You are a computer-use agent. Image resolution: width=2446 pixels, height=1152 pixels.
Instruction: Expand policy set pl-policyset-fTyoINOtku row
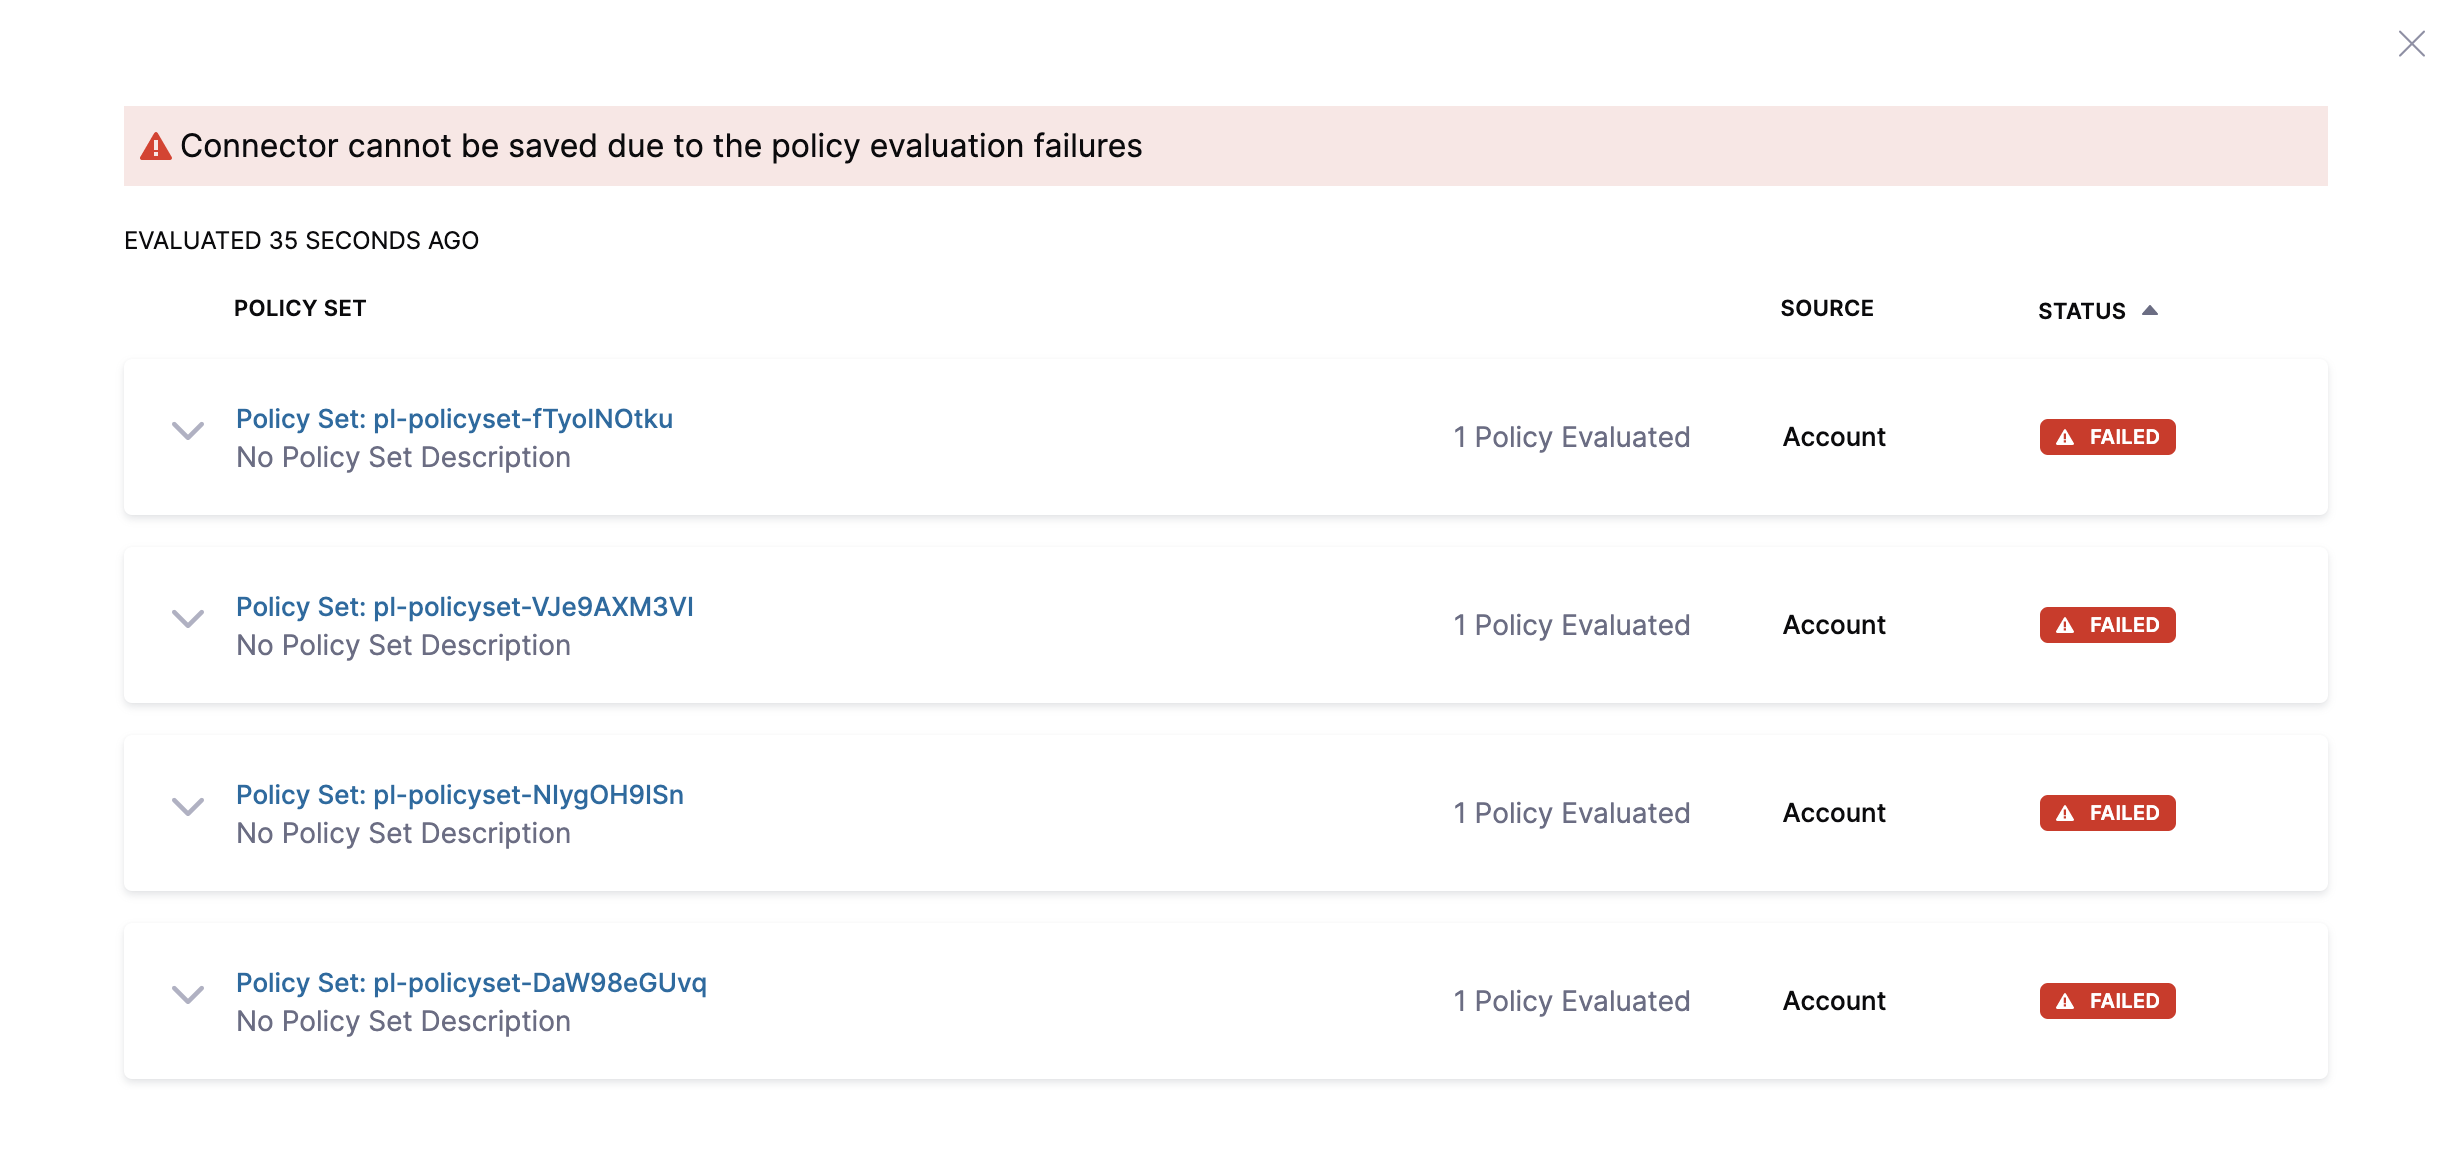(188, 431)
